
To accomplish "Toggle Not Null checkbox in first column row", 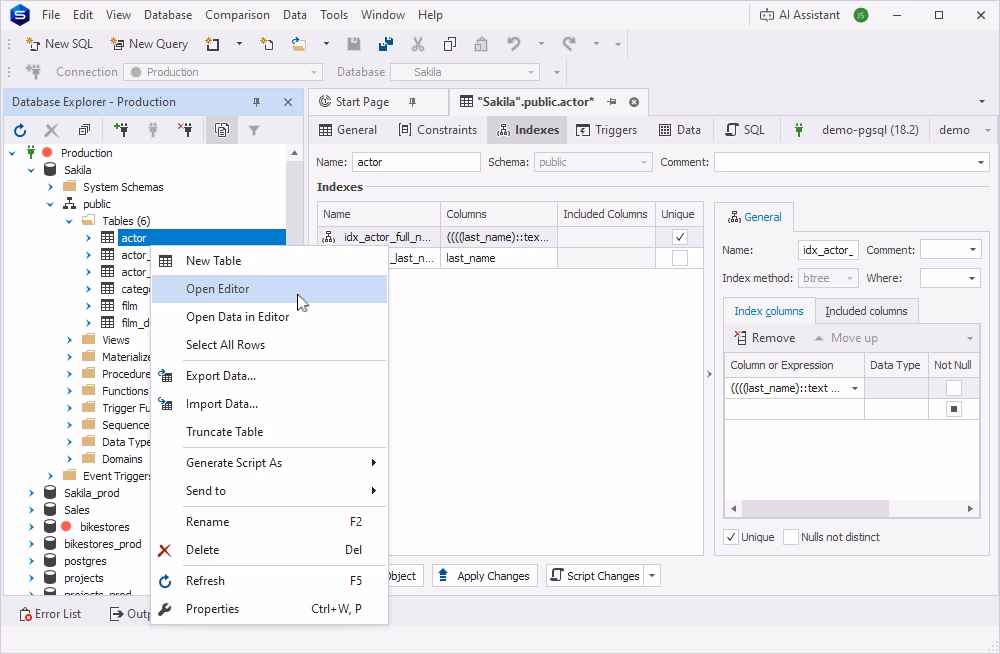I will [x=953, y=388].
